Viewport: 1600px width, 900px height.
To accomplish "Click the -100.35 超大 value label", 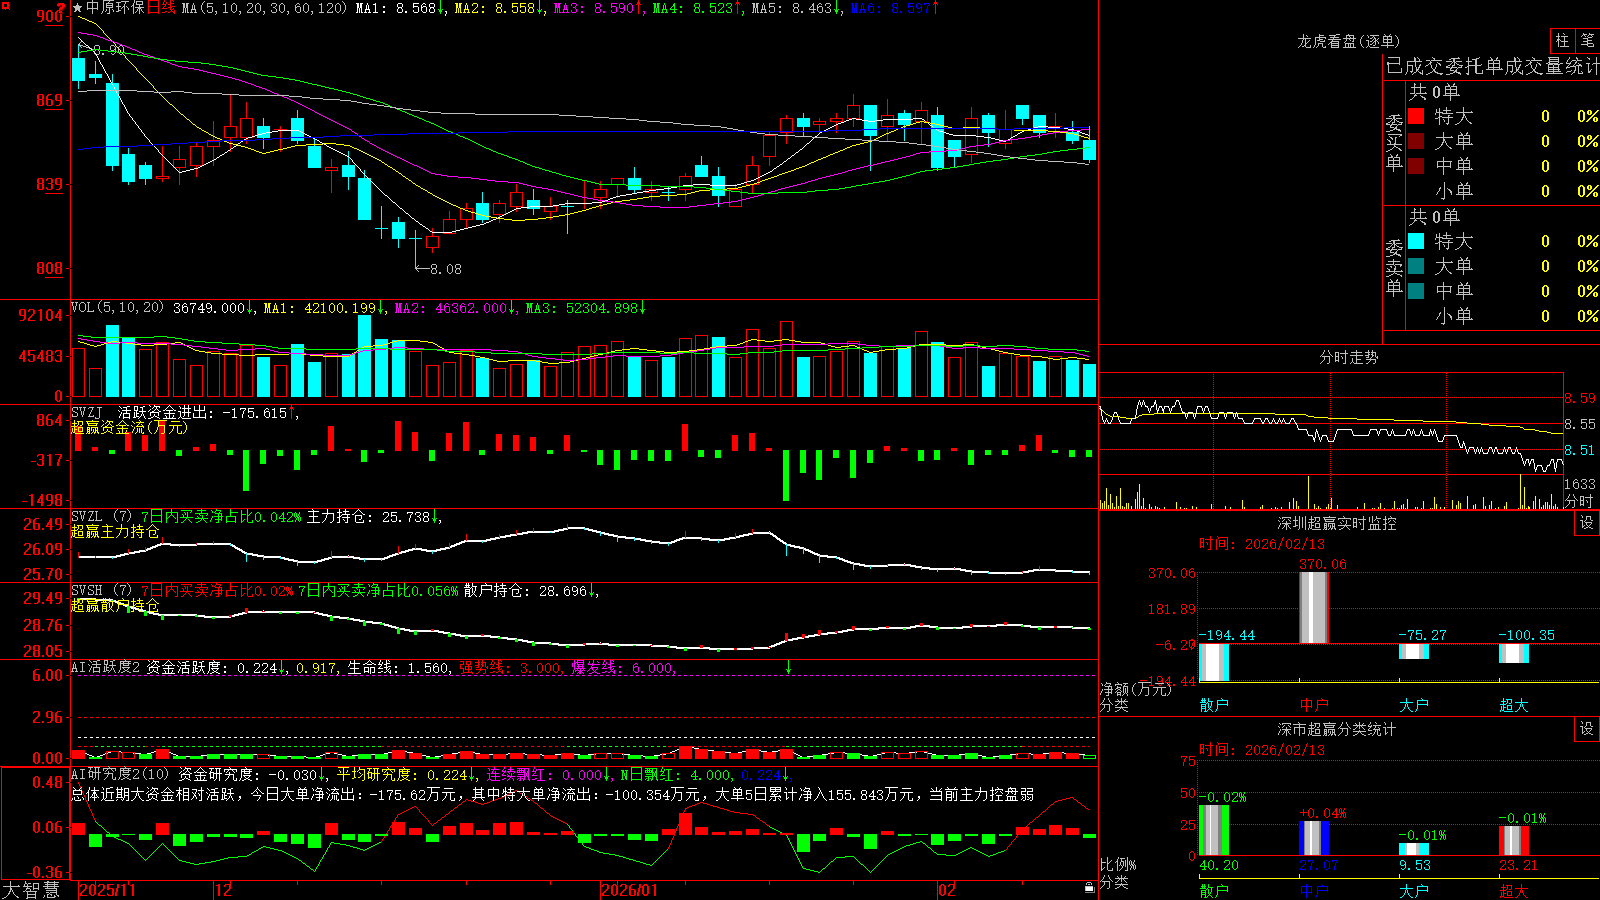I will tap(1526, 635).
